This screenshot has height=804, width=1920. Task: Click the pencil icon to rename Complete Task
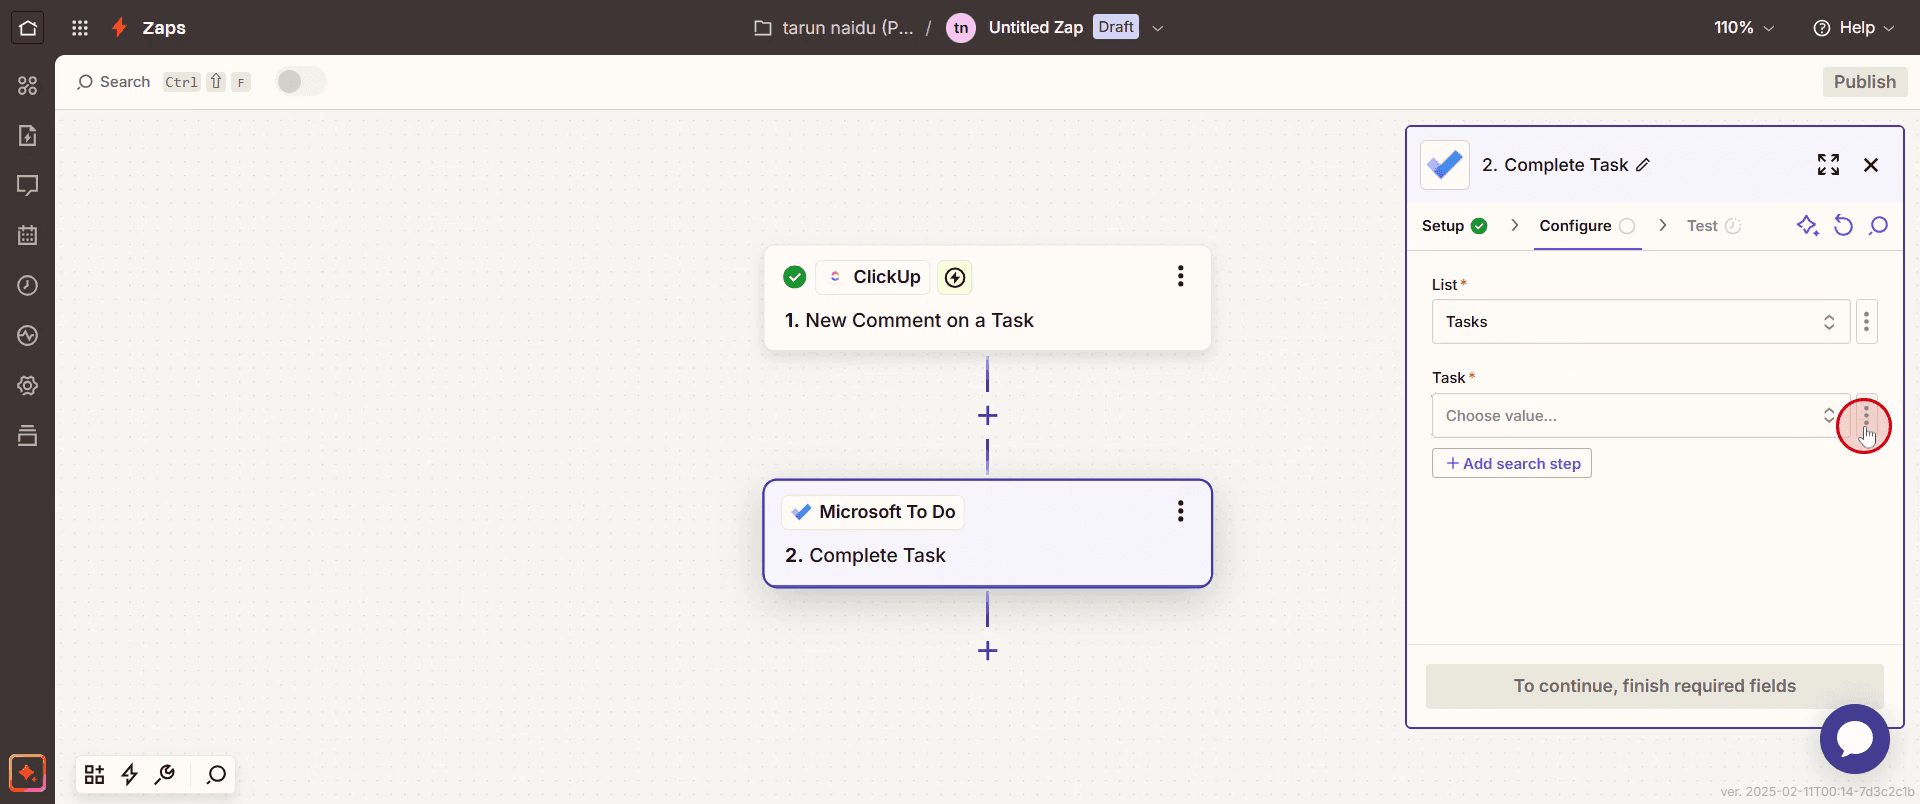(x=1643, y=165)
